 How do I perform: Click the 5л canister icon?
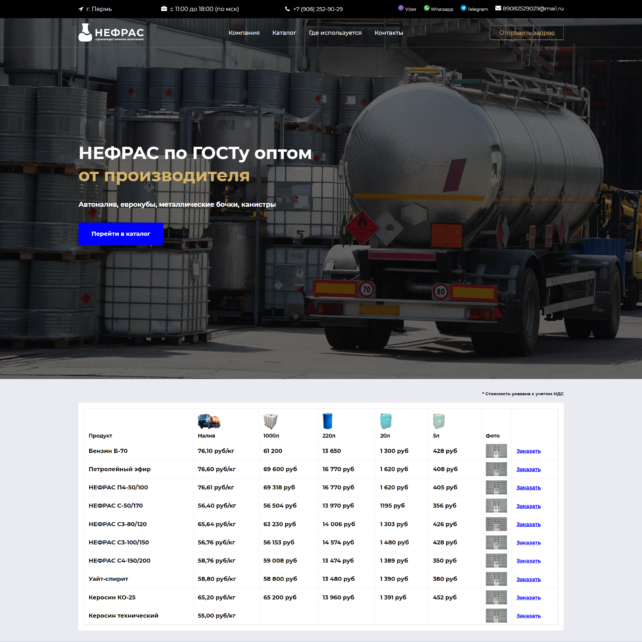click(x=438, y=421)
